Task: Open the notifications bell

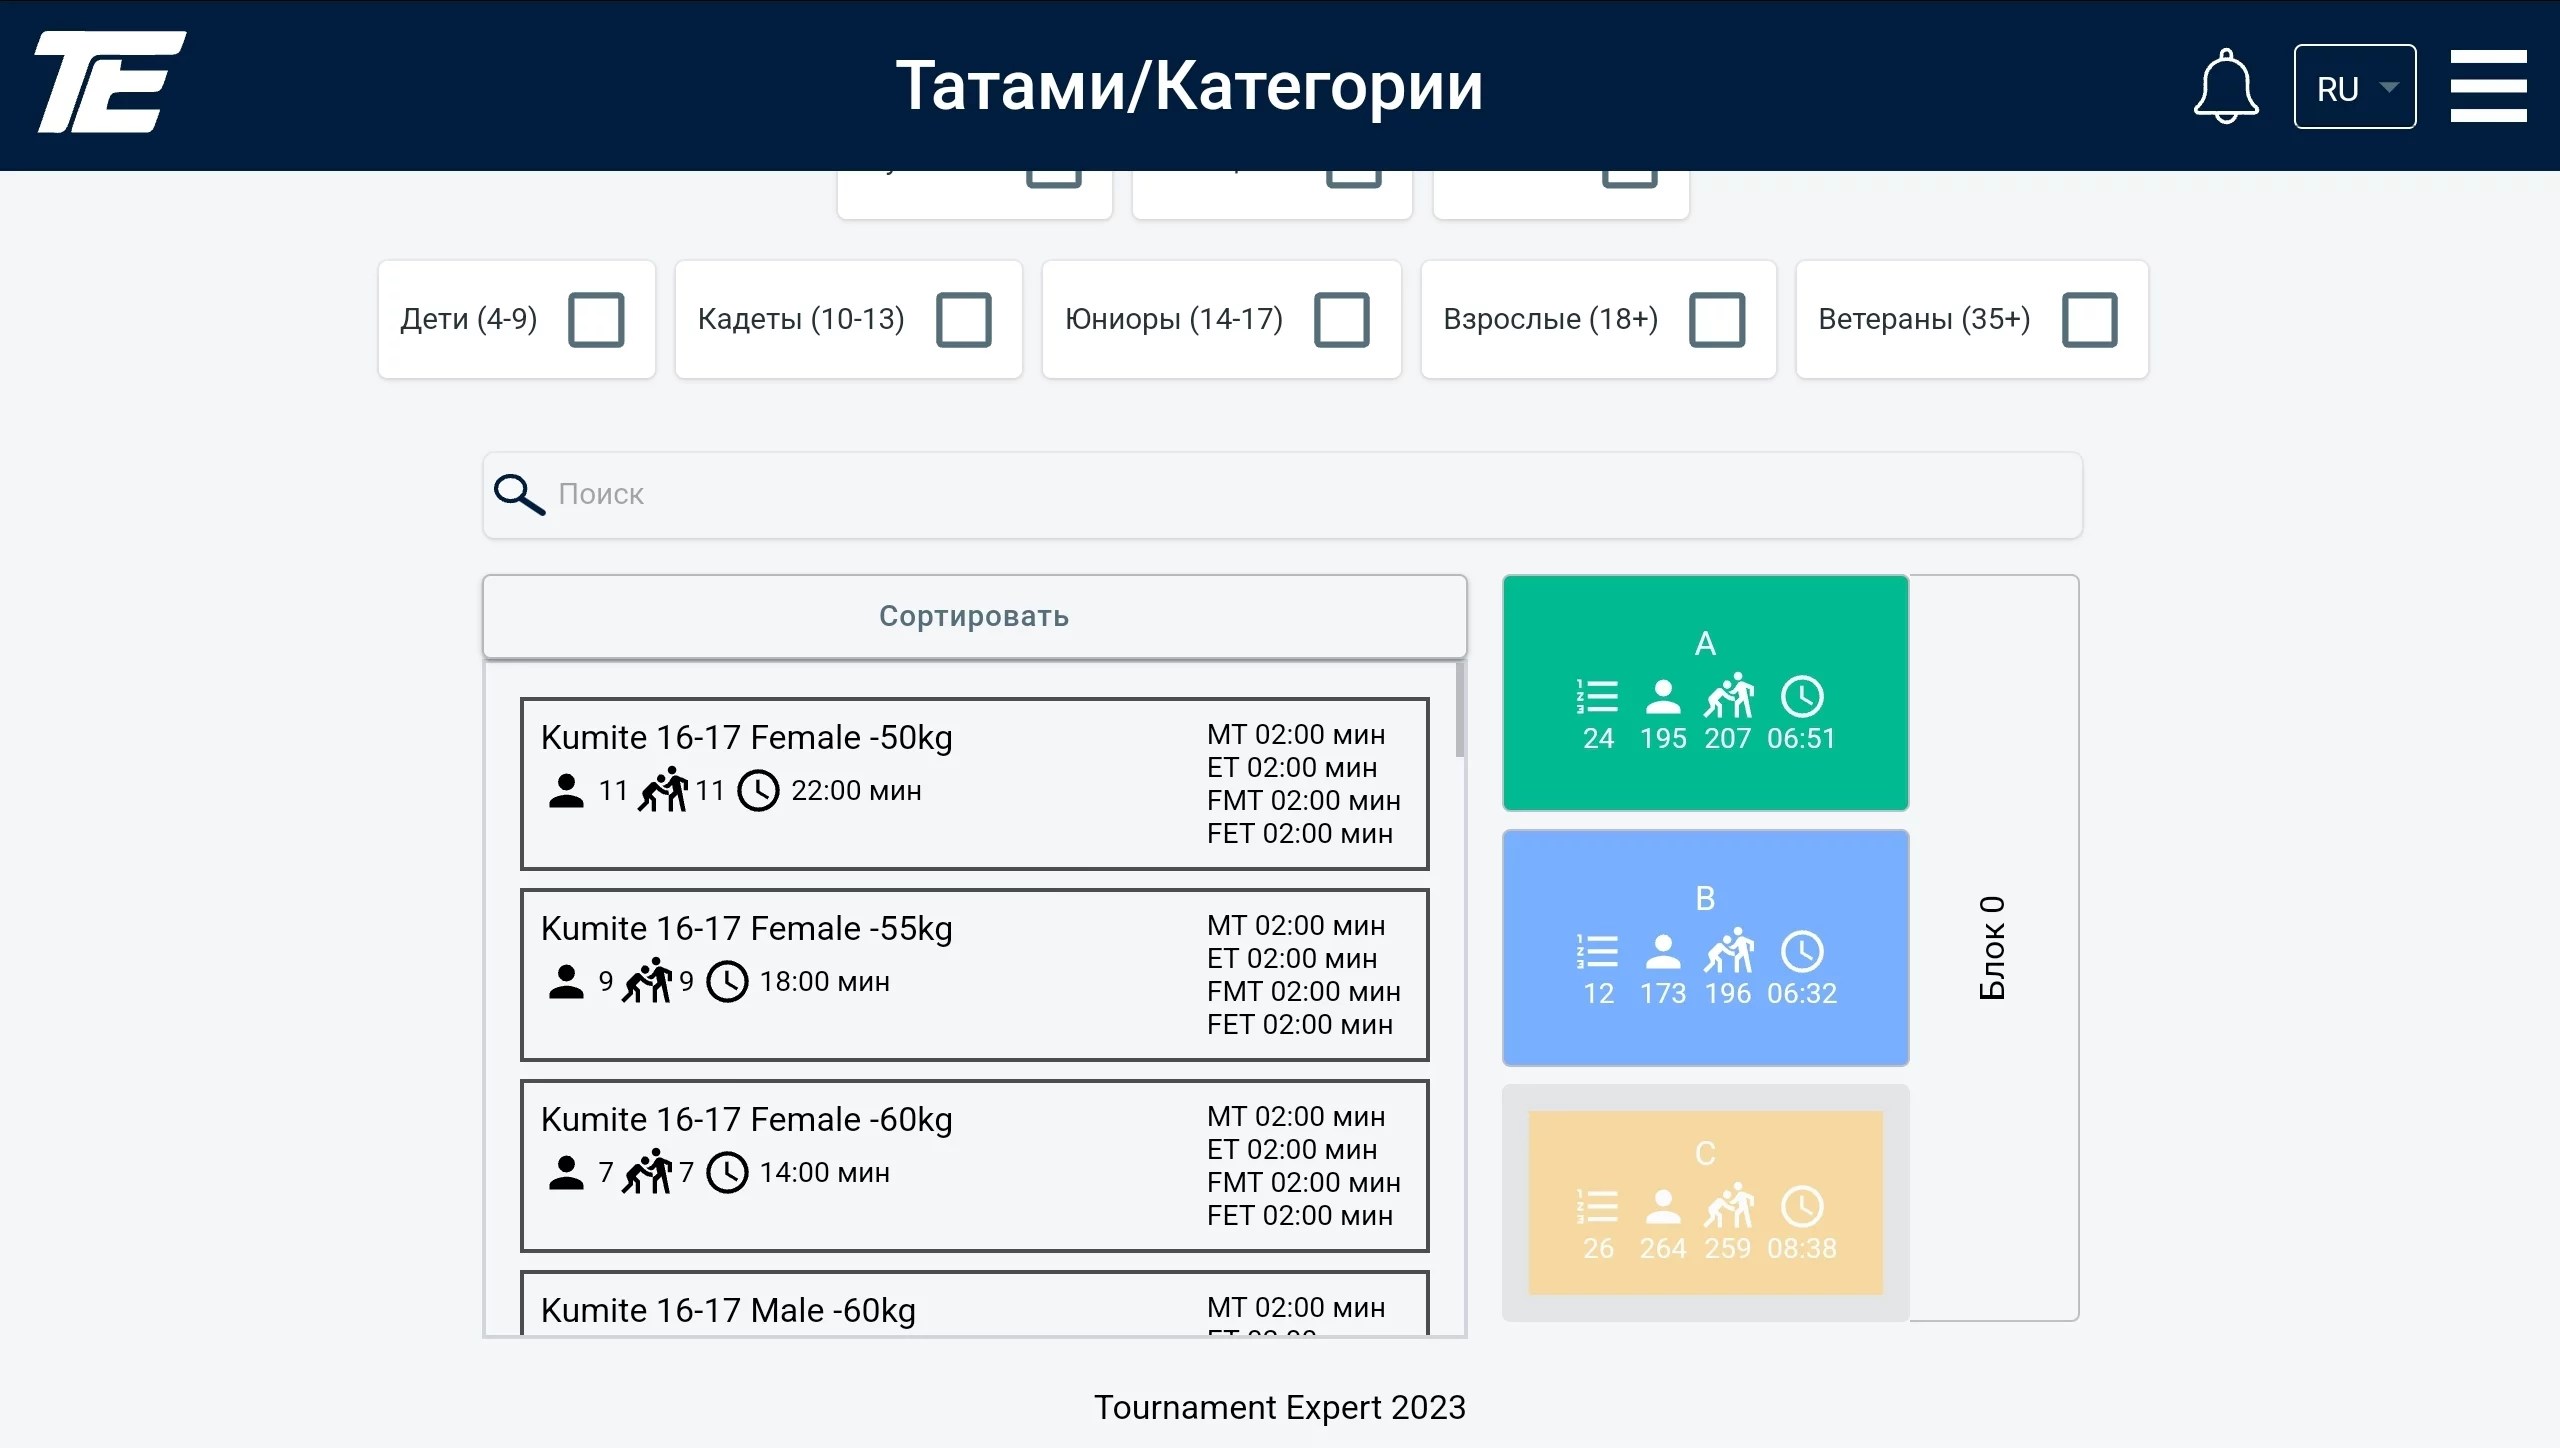Action: click(x=2226, y=86)
